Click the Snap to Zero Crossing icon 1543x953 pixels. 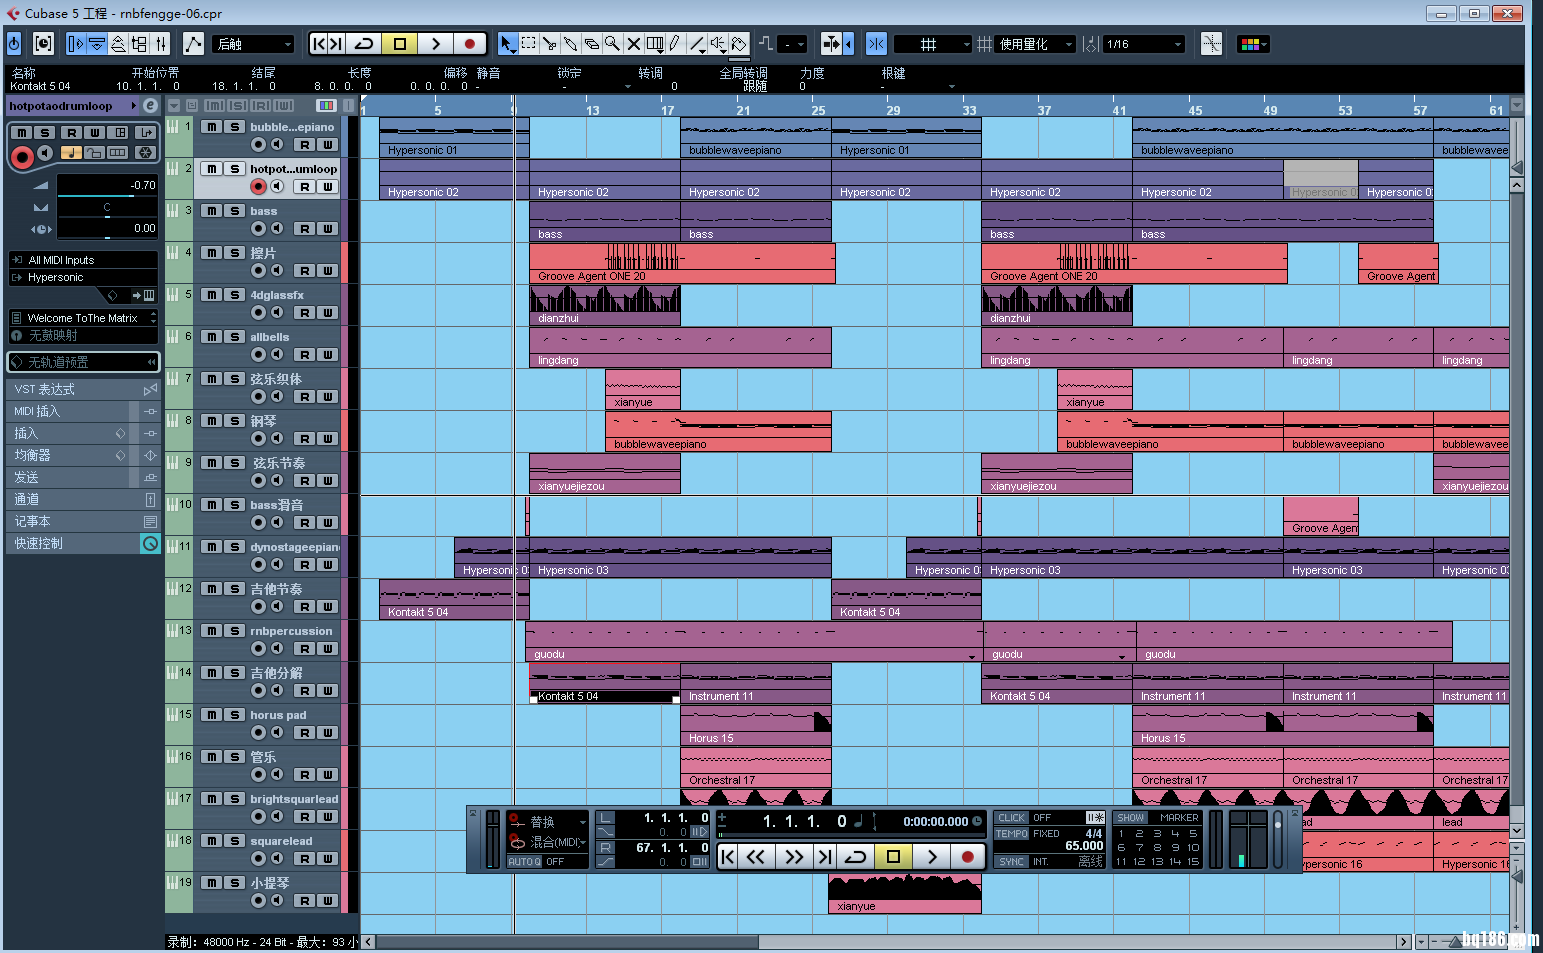coord(1211,44)
